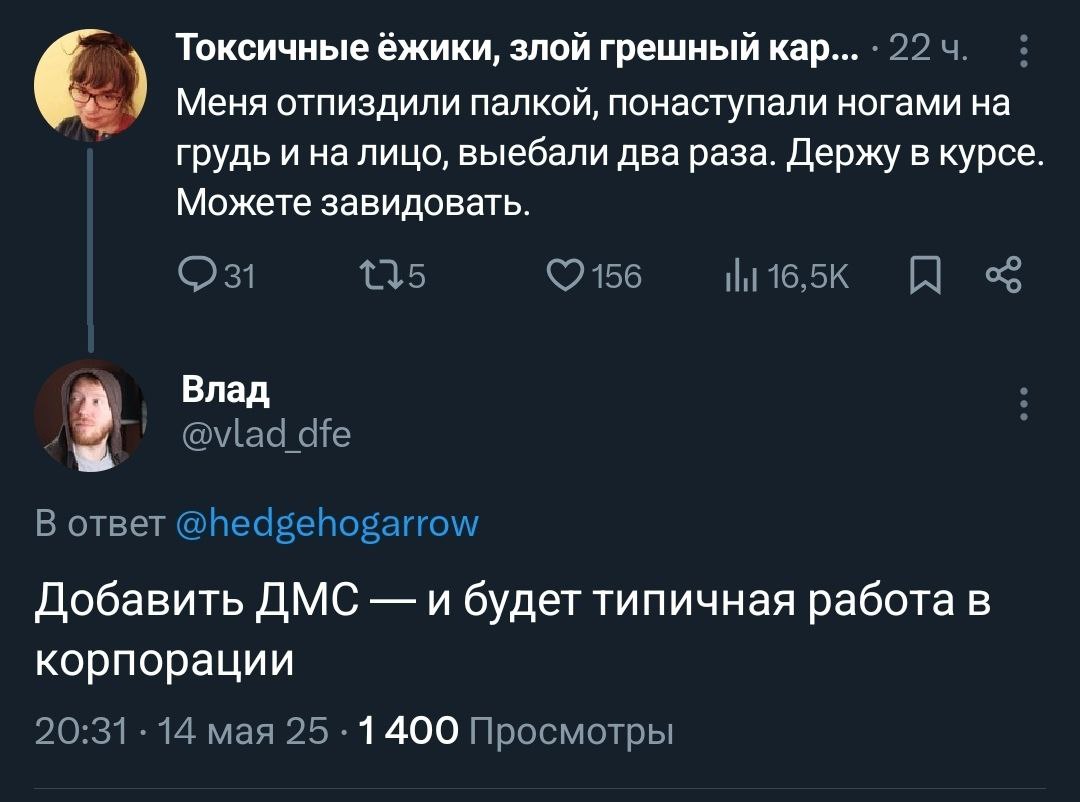Visit the @hedgehogarrow mention link
Screen dimensions: 1080x802
pos(327,522)
